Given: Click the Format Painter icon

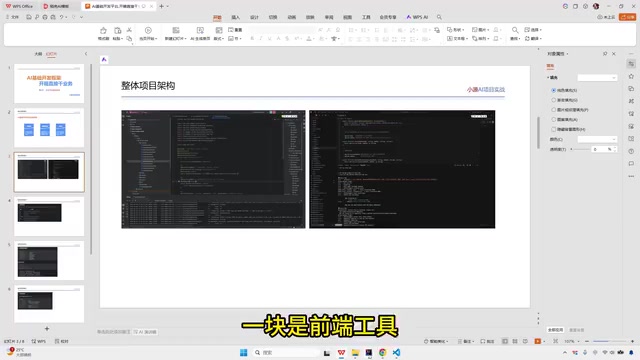Looking at the screenshot, I should pyautogui.click(x=103, y=31).
